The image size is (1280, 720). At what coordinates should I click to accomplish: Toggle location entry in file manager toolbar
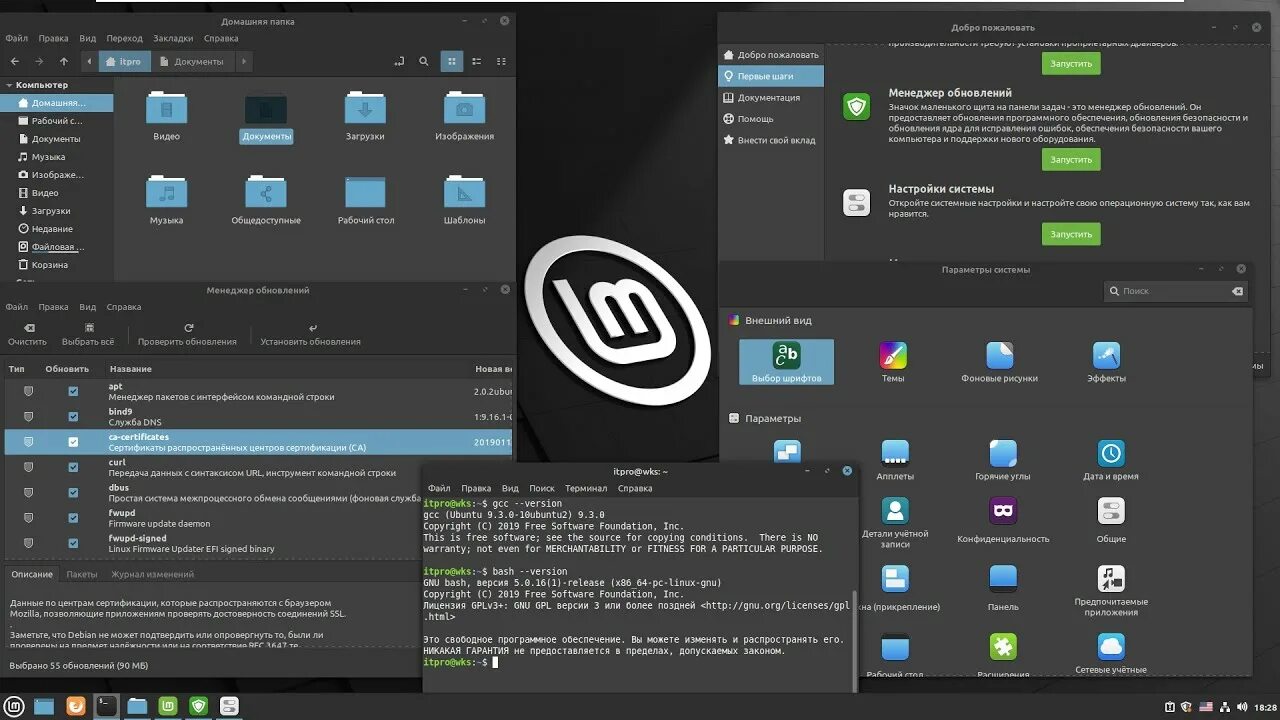399,61
